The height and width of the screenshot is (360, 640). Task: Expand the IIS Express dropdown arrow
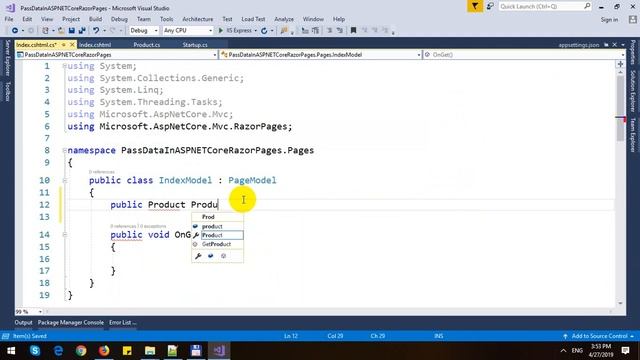(256, 31)
